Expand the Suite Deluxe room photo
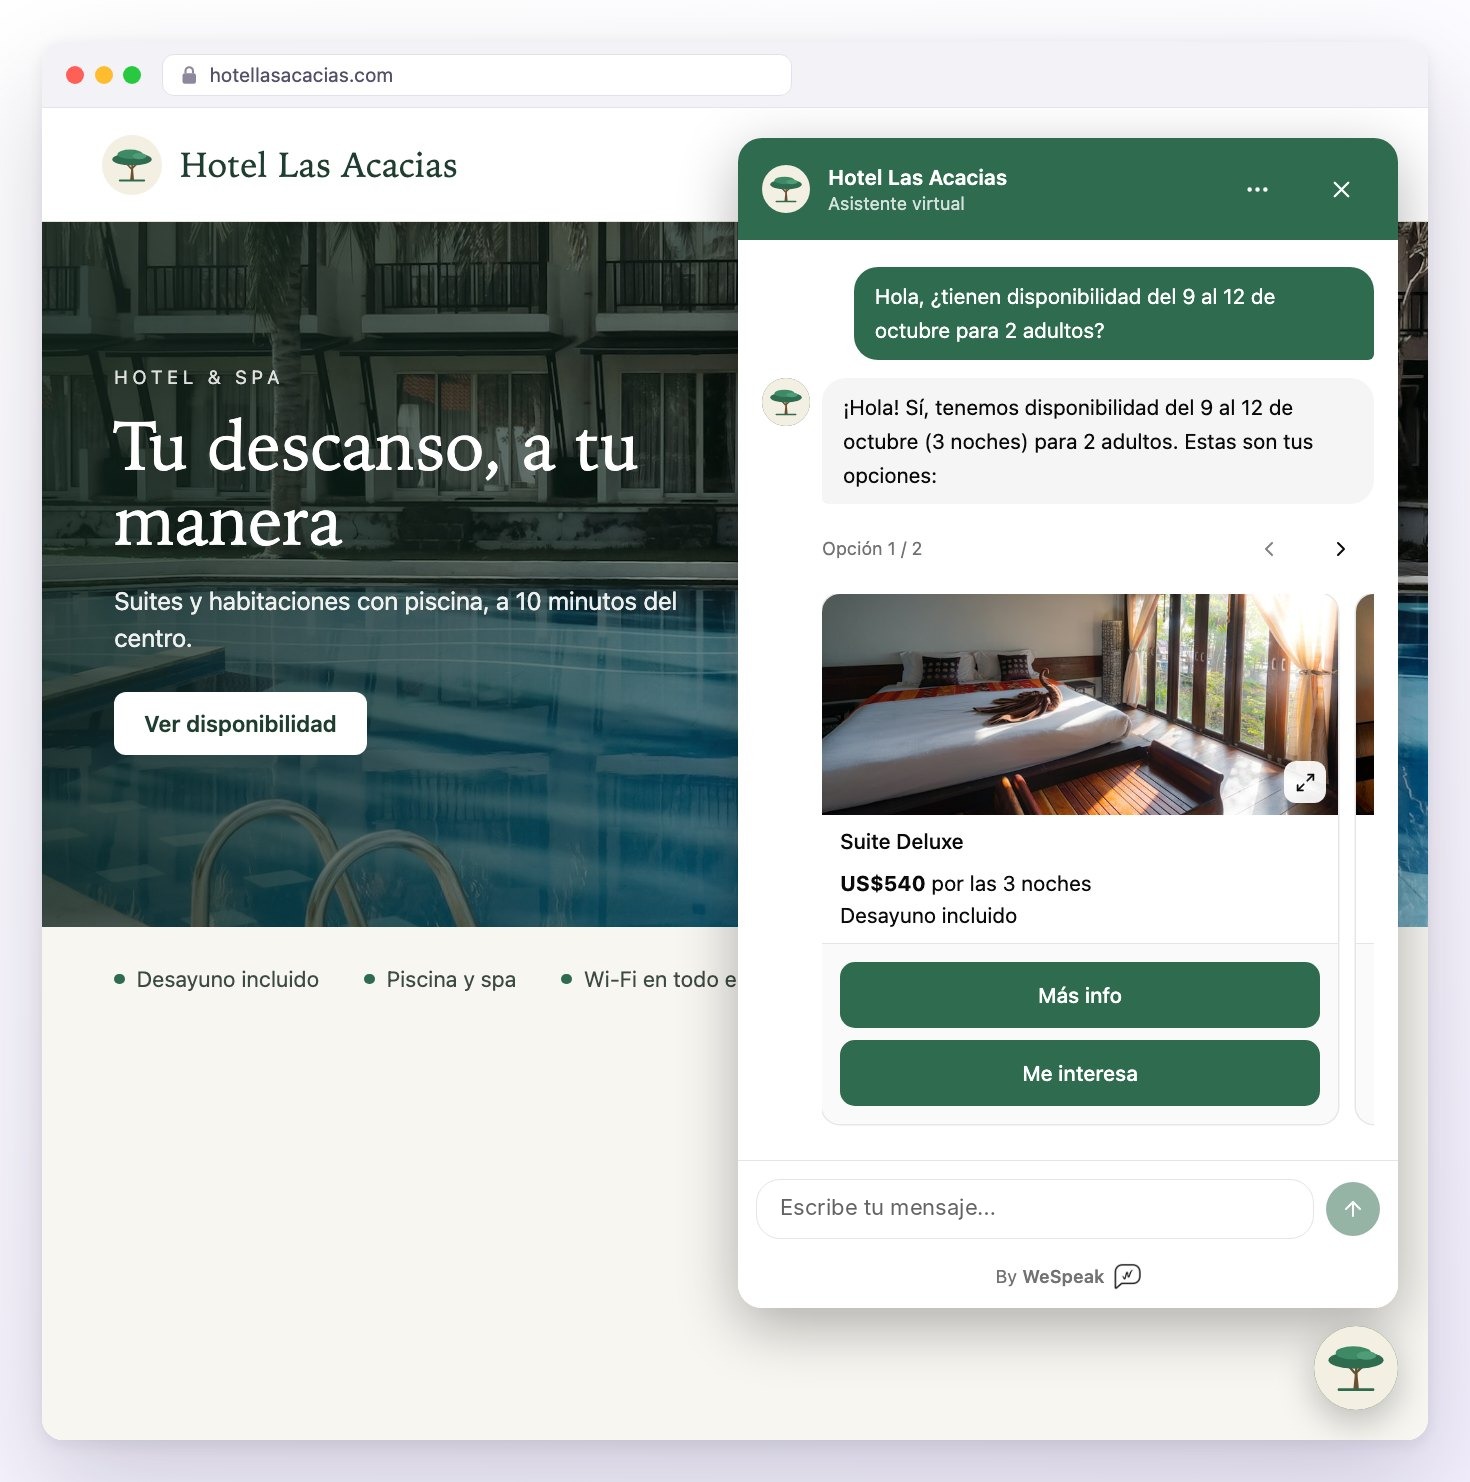This screenshot has width=1470, height=1482. (1305, 782)
